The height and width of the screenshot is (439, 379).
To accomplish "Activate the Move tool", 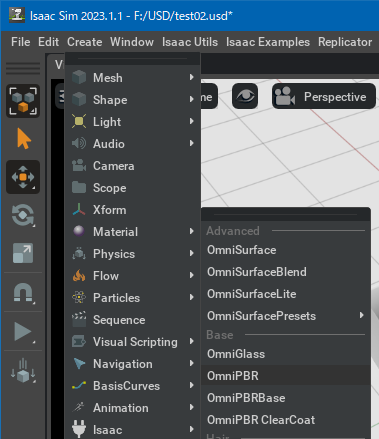I will [x=23, y=177].
